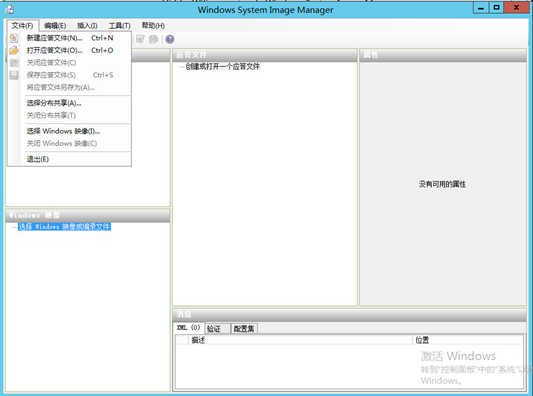Click the application icon in the title bar
533x396 pixels.
pyautogui.click(x=9, y=10)
